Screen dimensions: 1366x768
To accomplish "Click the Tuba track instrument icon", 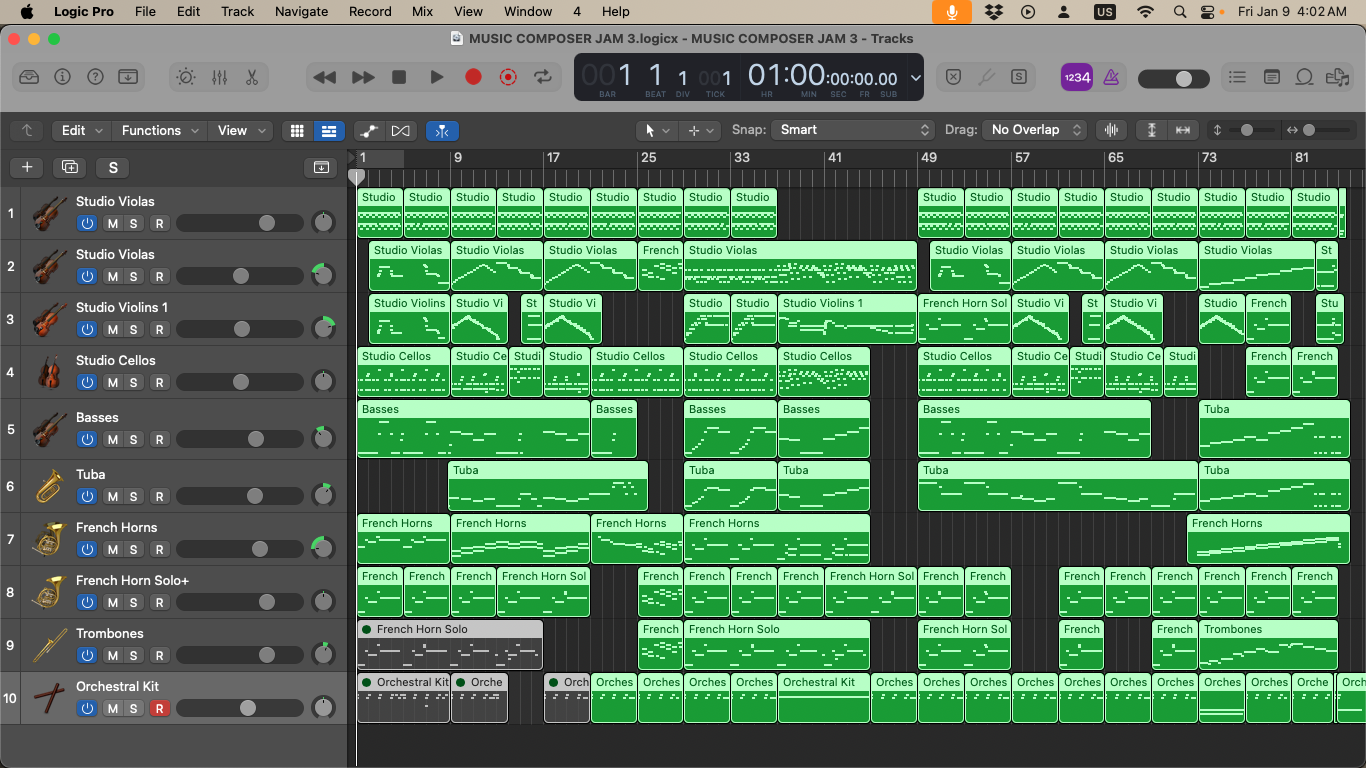I will coord(49,487).
